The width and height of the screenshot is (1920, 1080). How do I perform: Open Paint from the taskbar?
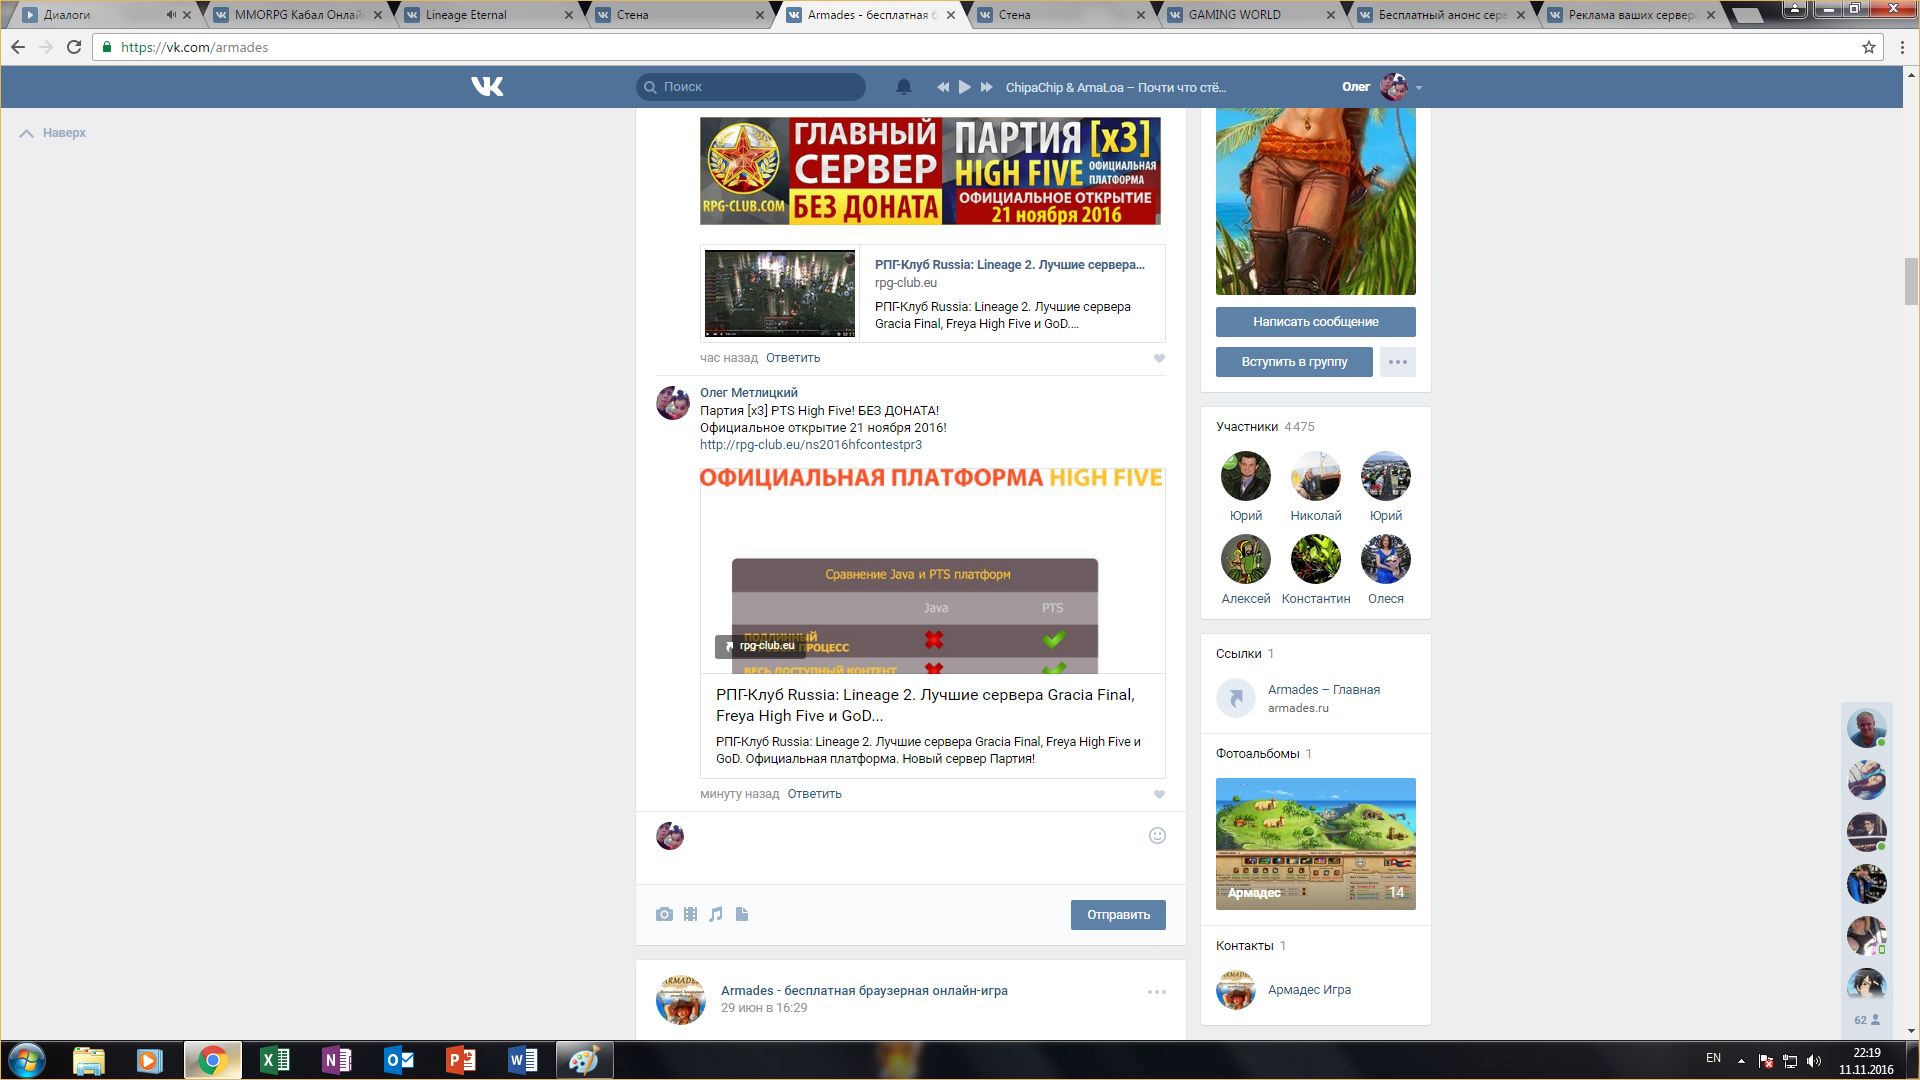(584, 1060)
